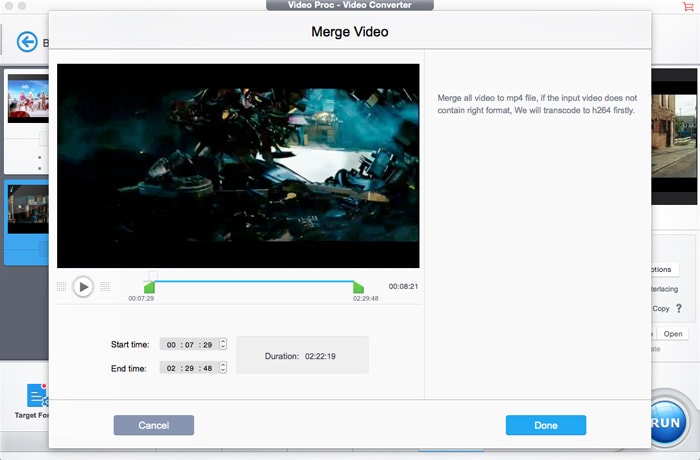Click the Start time stepper arrows

(223, 344)
